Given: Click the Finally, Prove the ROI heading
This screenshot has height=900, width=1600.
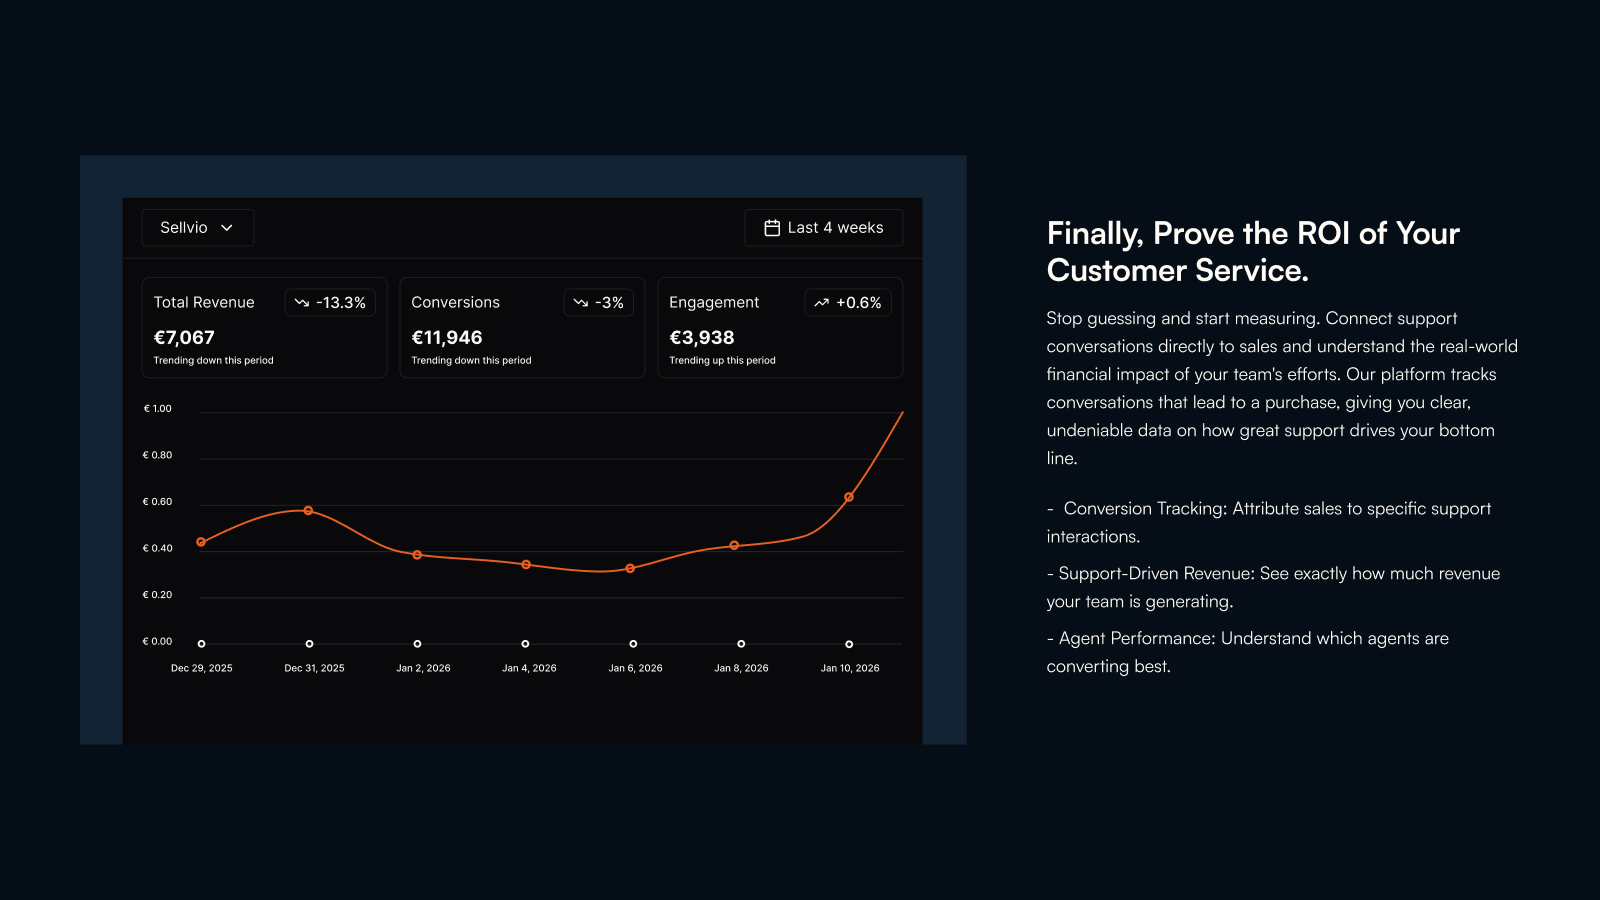Looking at the screenshot, I should click(1253, 252).
